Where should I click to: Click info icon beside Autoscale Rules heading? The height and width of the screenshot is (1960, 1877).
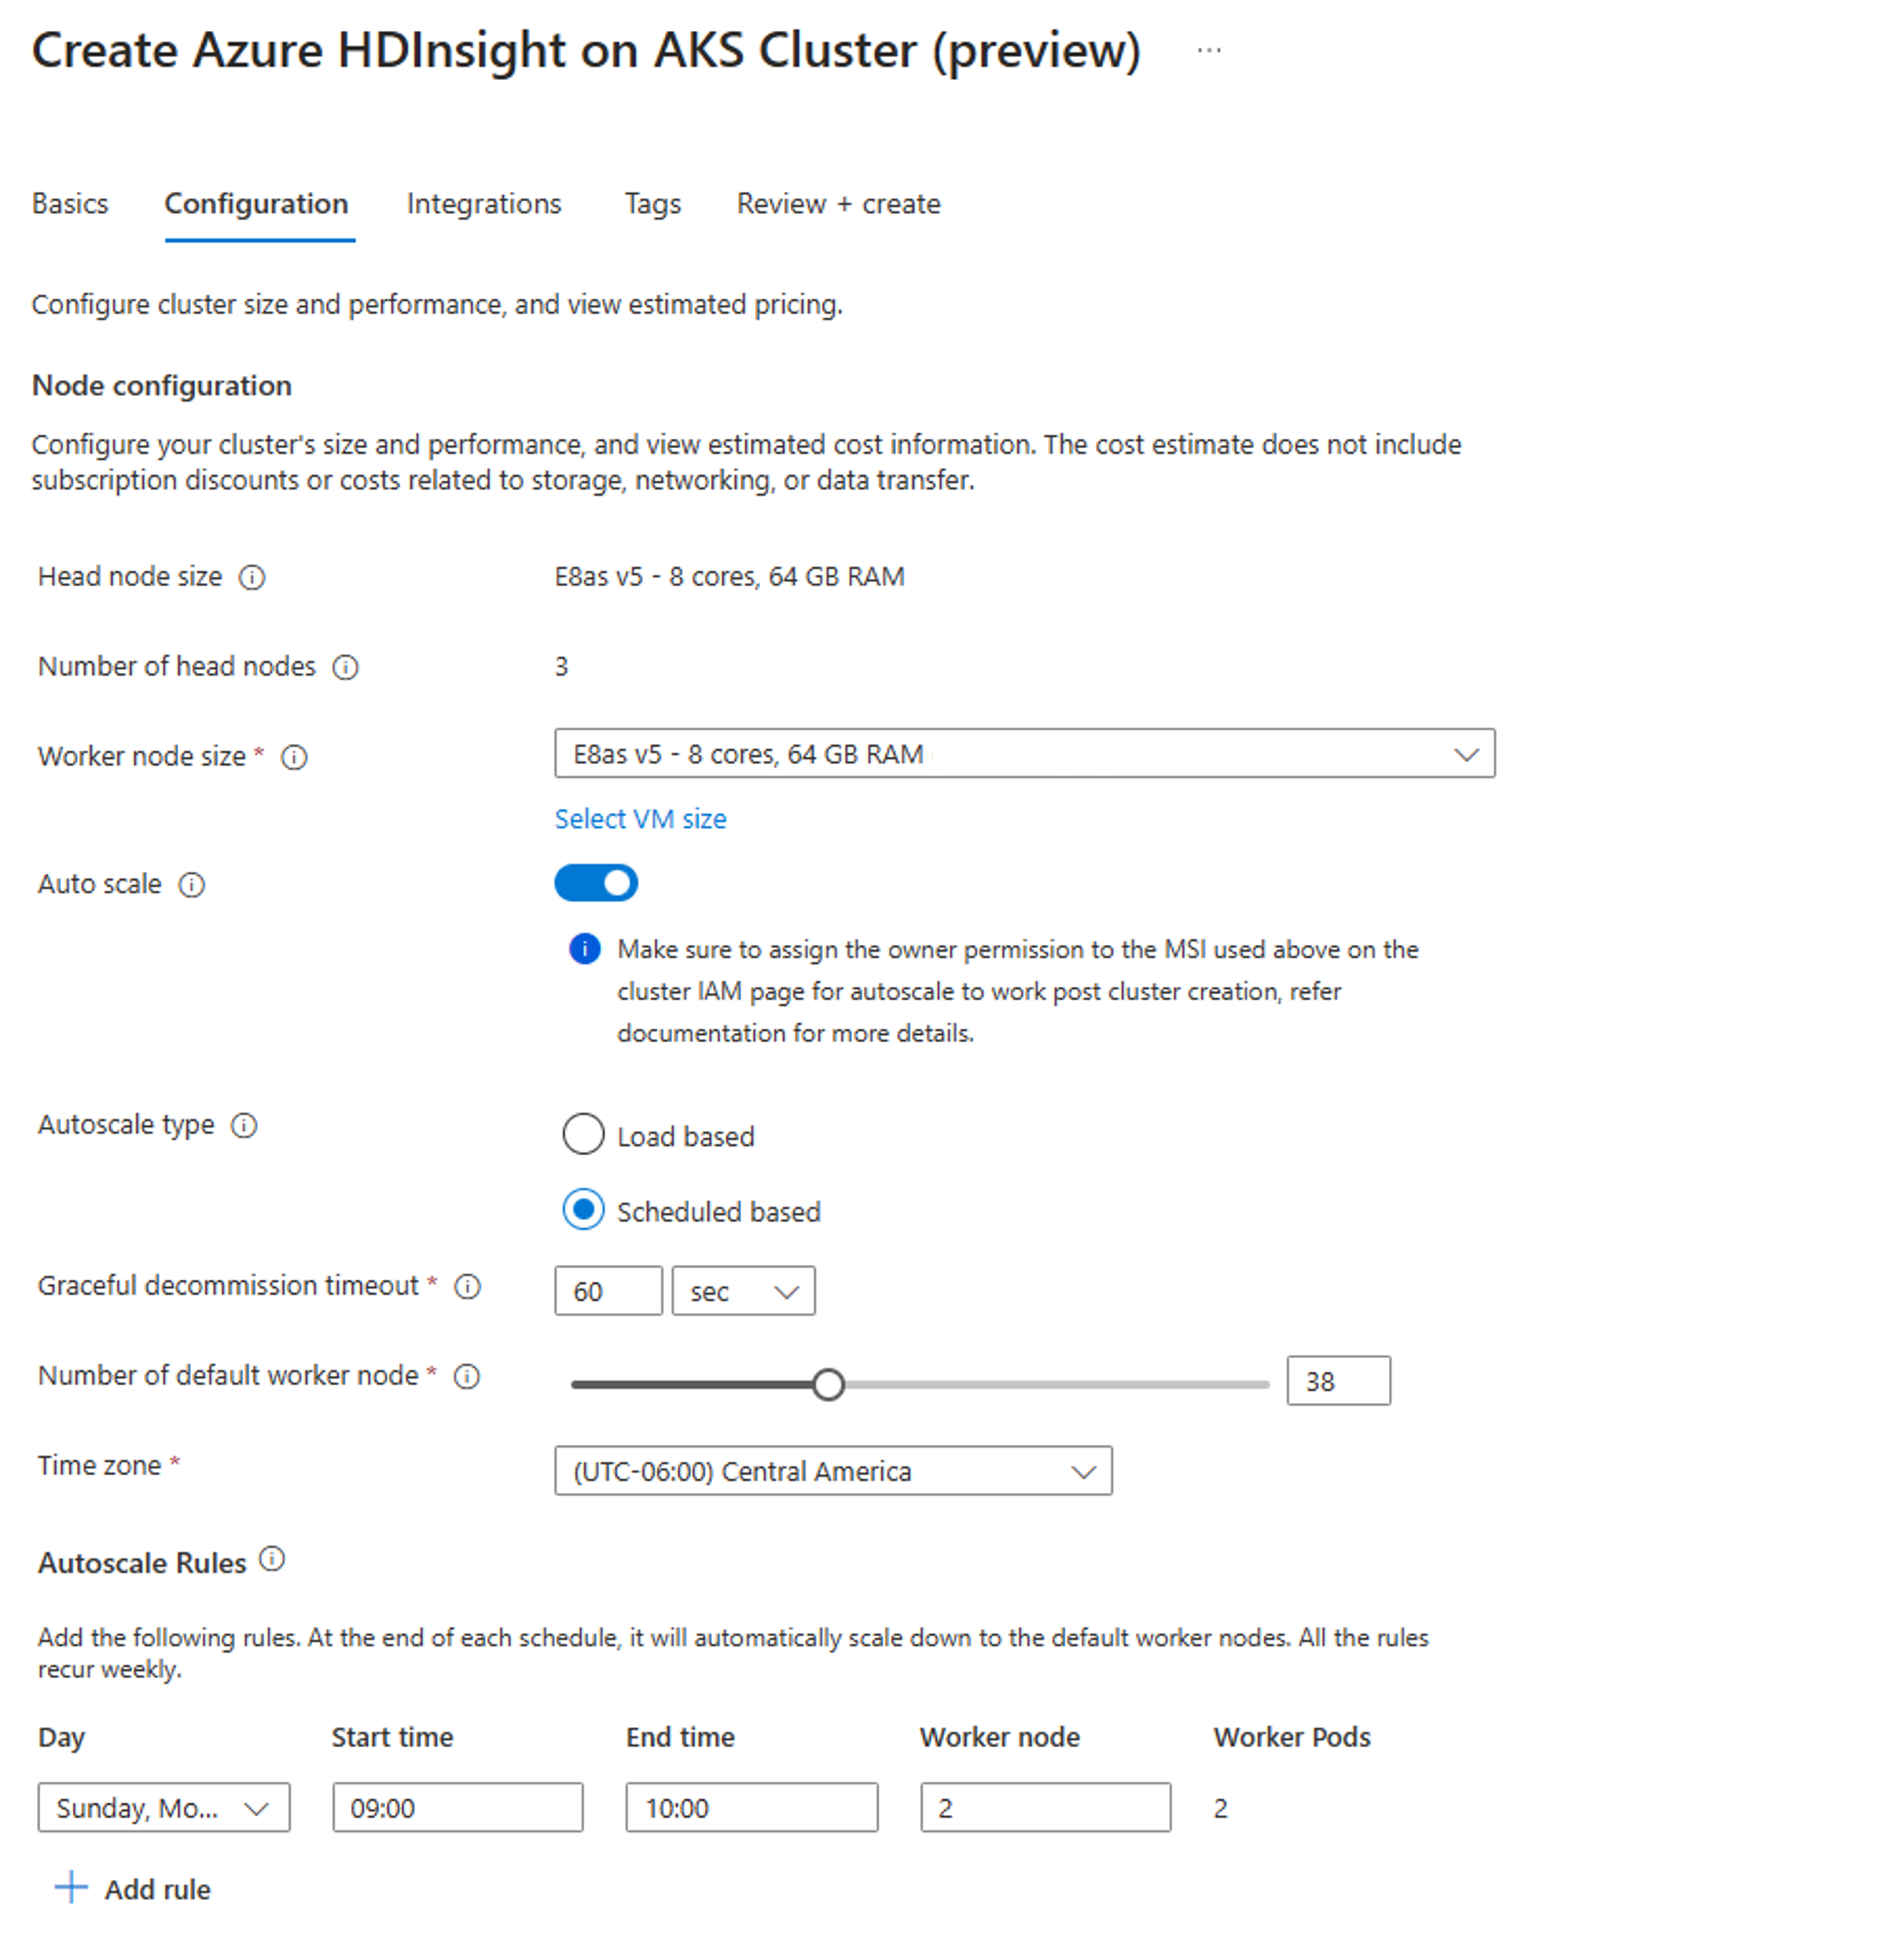272,1559
